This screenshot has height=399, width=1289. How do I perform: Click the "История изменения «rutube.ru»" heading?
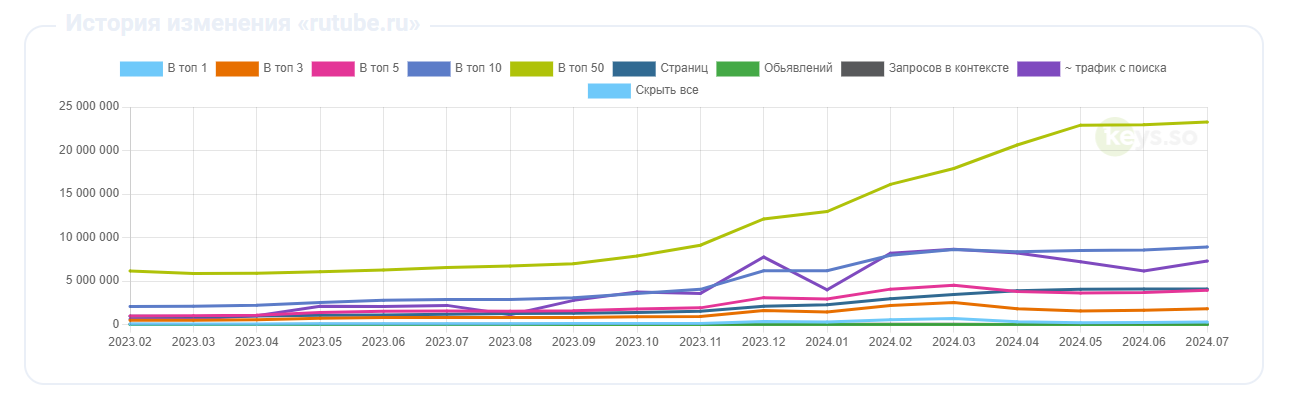(x=243, y=24)
